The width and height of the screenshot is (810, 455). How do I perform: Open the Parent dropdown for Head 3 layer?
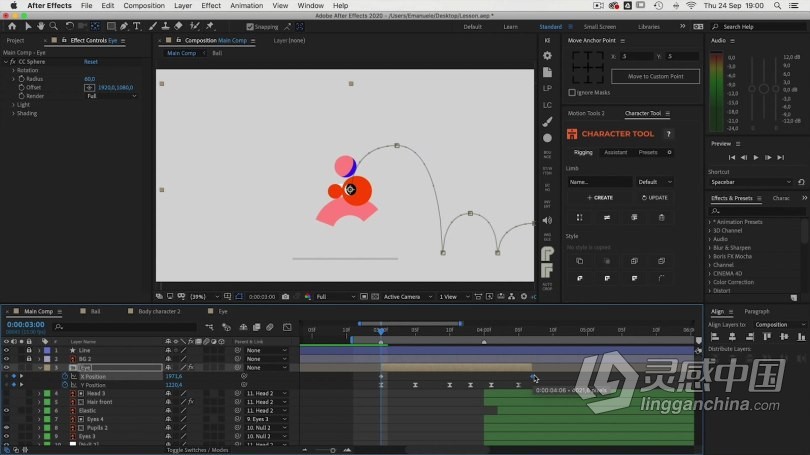pyautogui.click(x=266, y=394)
